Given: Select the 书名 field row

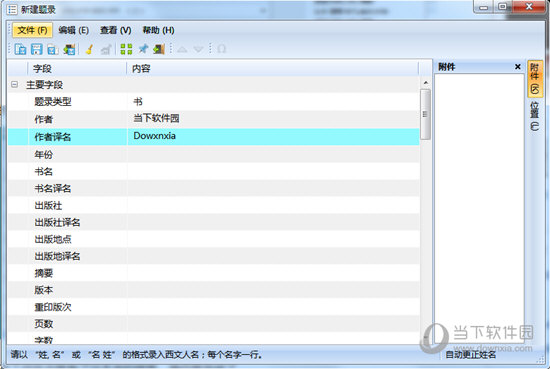Looking at the screenshot, I should pos(214,172).
